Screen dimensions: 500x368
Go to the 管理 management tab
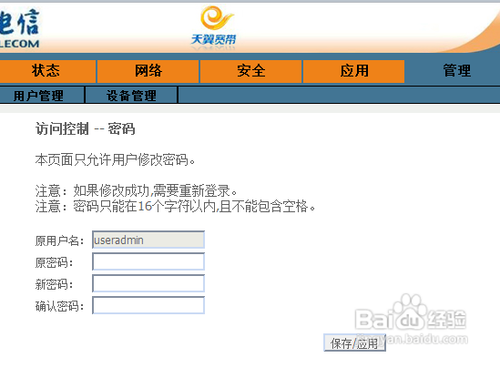pyautogui.click(x=457, y=71)
